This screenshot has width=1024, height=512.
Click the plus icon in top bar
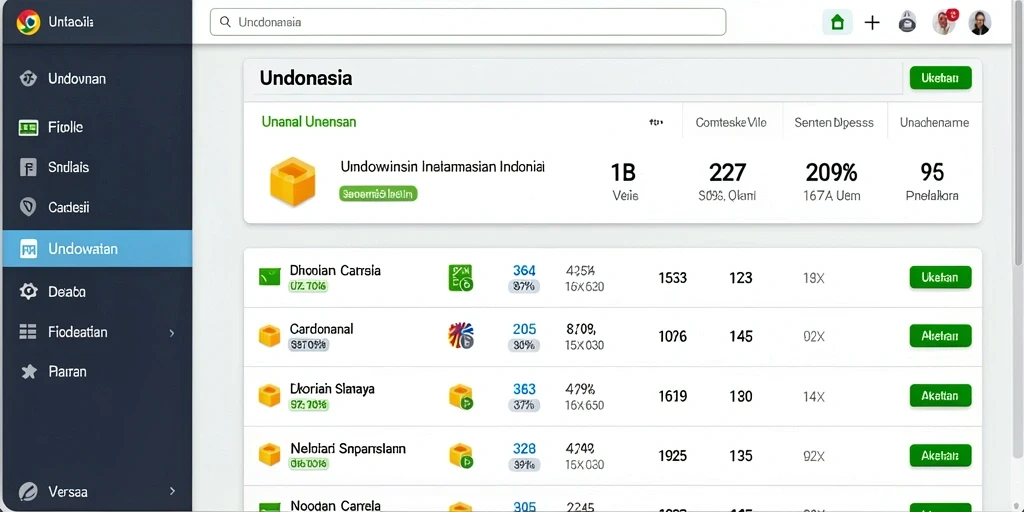click(872, 23)
